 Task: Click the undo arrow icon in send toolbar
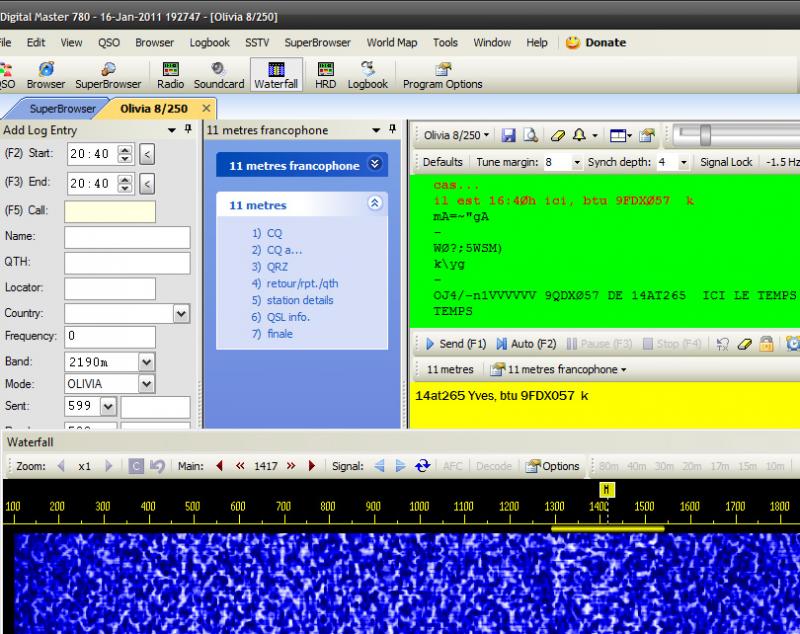[x=722, y=344]
